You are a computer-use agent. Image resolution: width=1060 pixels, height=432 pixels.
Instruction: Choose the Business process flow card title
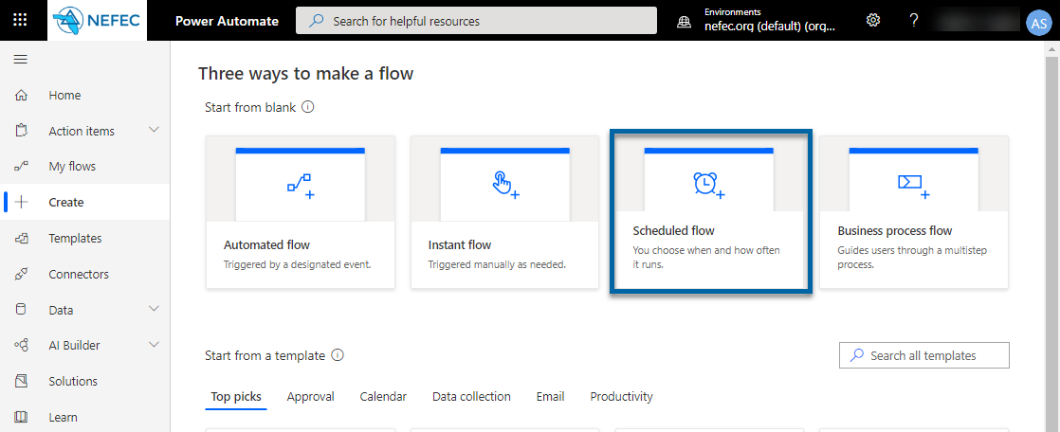click(x=894, y=231)
